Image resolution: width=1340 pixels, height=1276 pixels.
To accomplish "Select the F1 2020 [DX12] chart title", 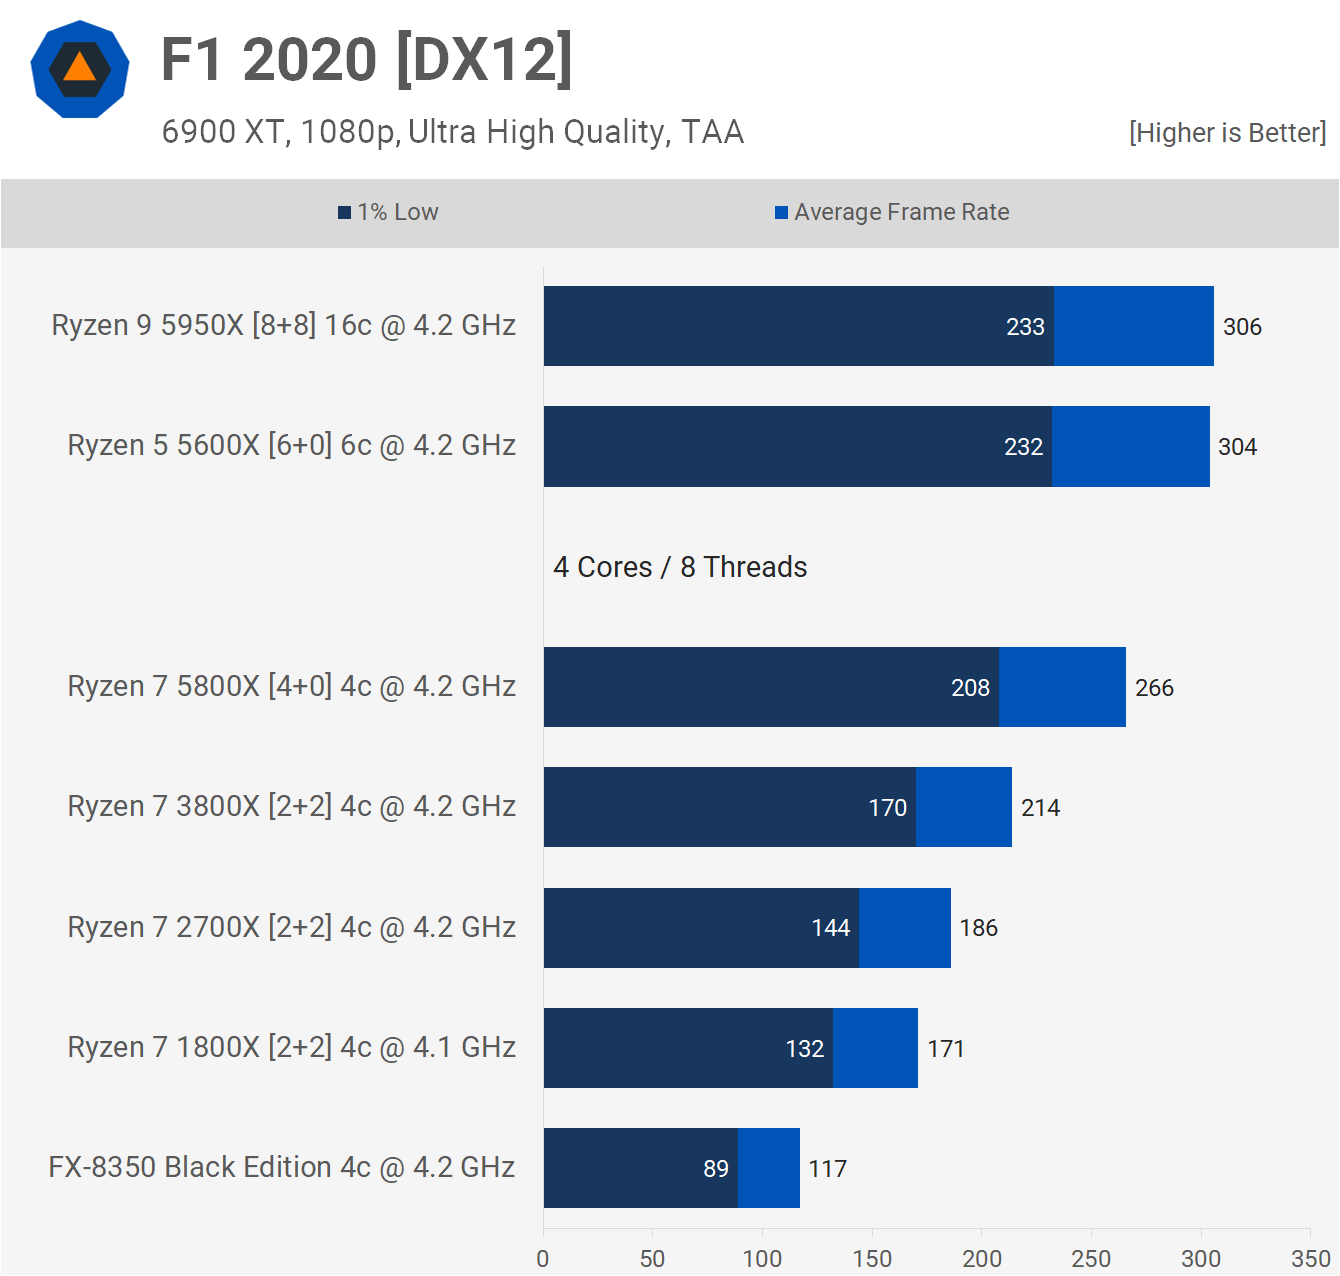I will [367, 60].
